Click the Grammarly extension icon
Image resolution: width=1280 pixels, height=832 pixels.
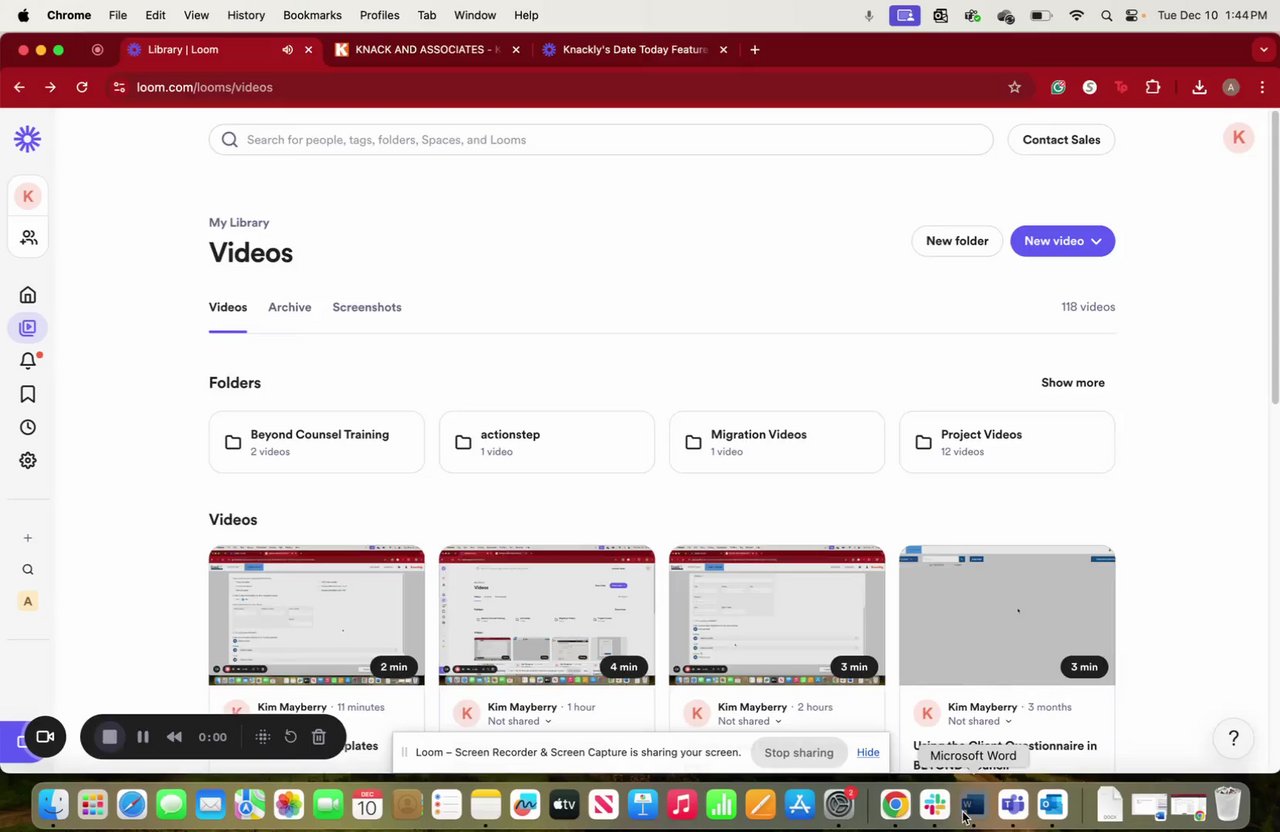pos(1058,87)
